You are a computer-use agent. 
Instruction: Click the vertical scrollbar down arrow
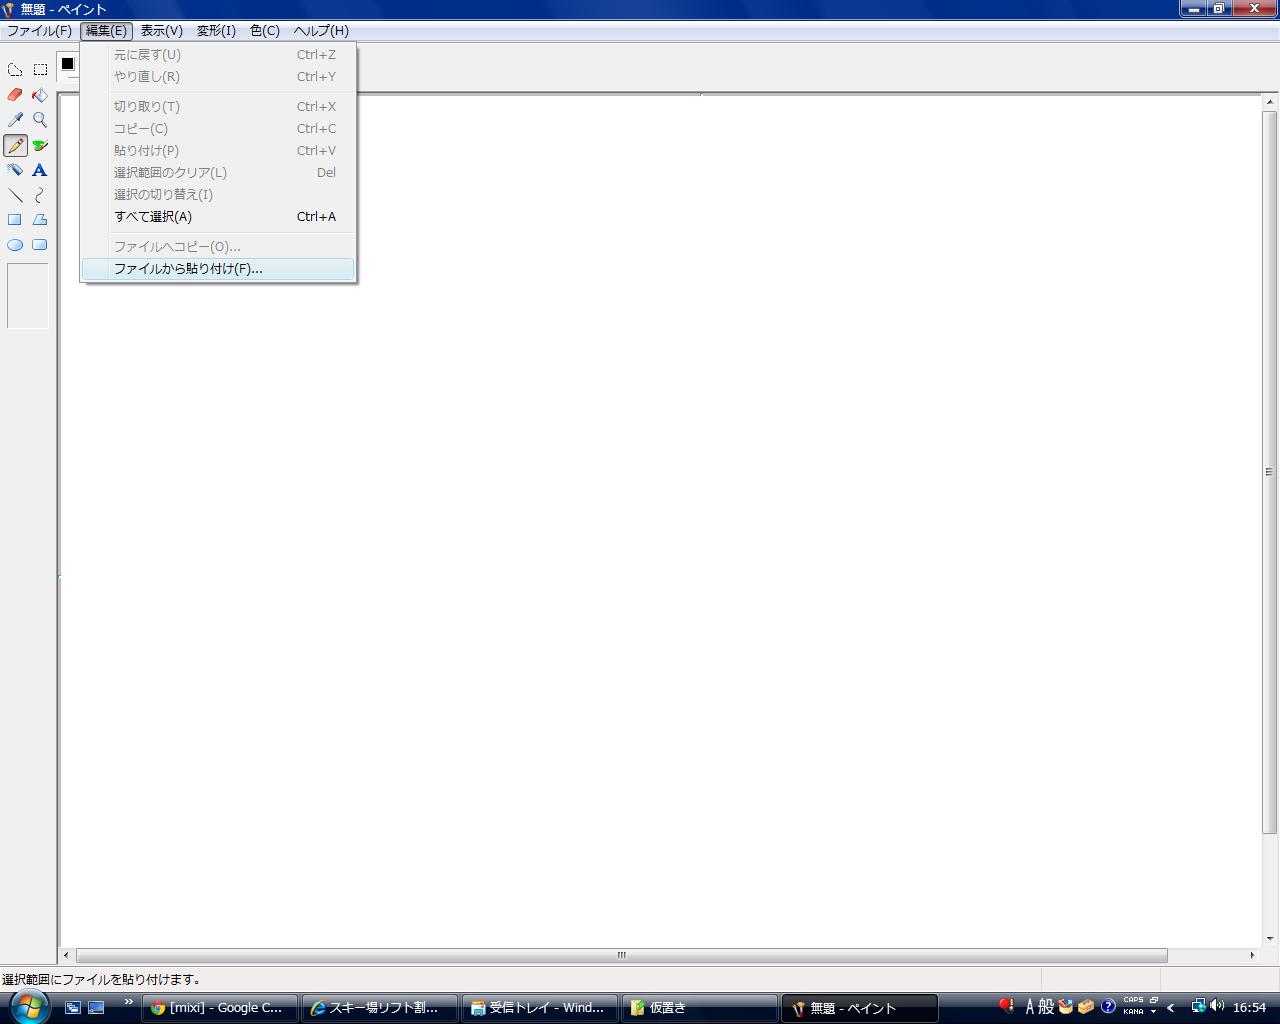[x=1270, y=938]
